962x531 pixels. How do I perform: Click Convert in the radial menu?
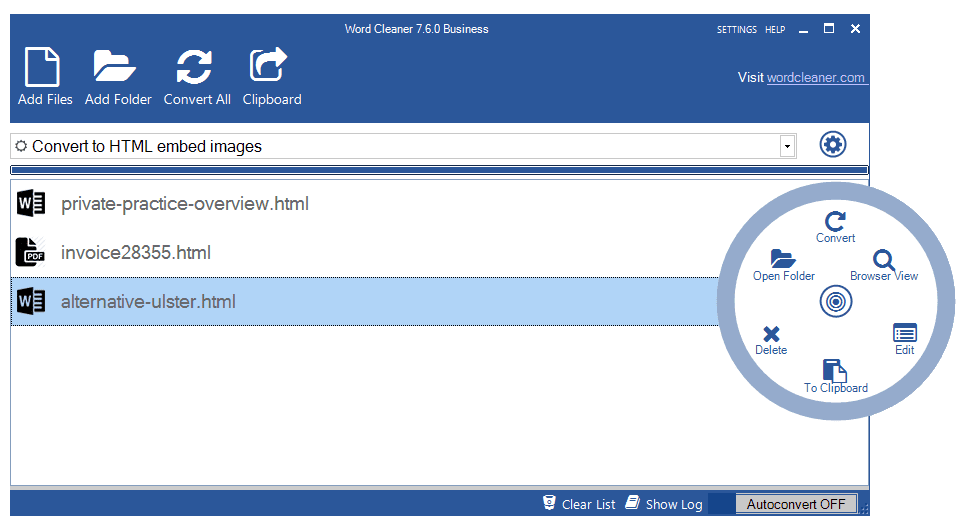[835, 227]
